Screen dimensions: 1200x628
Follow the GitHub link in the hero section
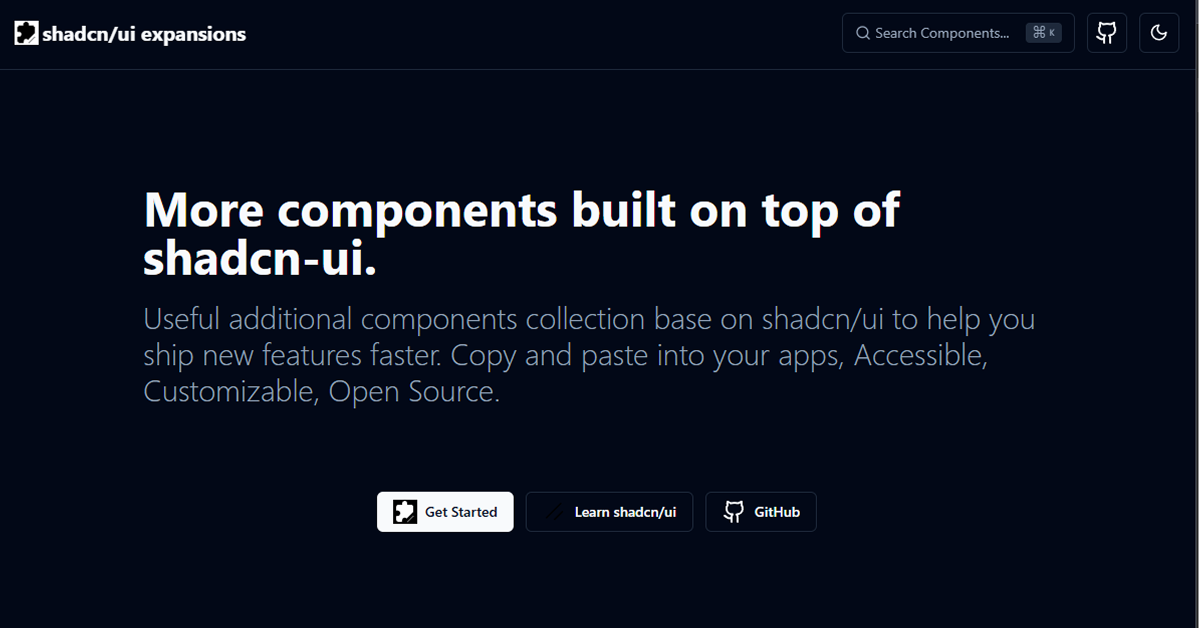[x=761, y=511]
